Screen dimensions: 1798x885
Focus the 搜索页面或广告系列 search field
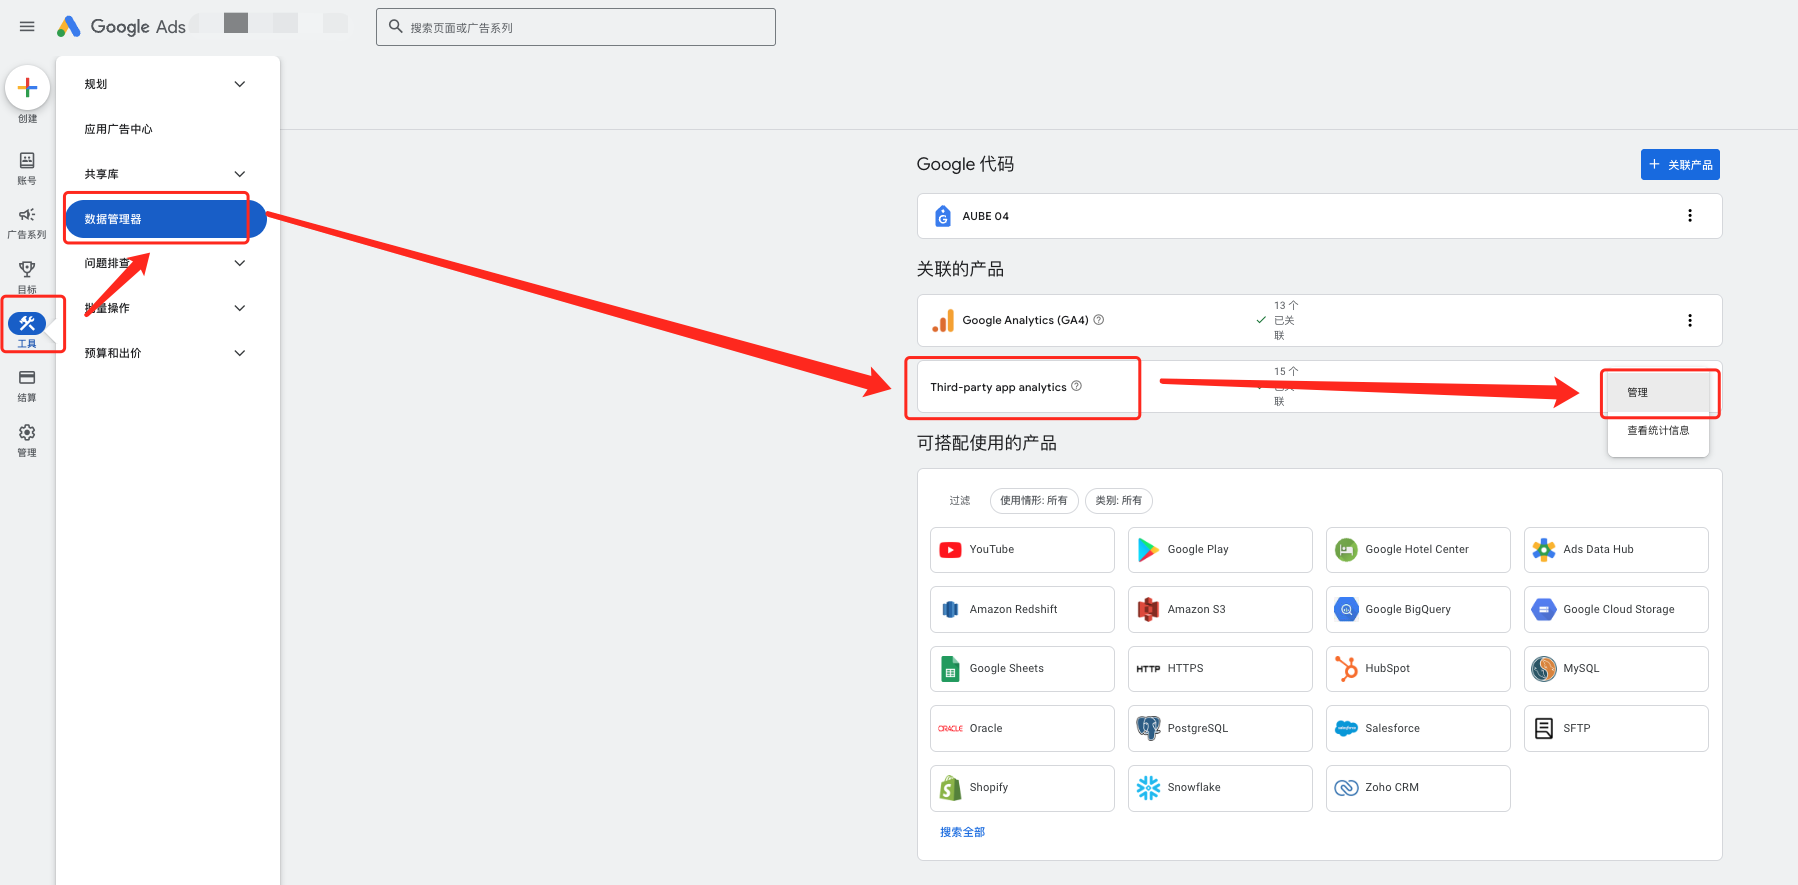pos(576,27)
